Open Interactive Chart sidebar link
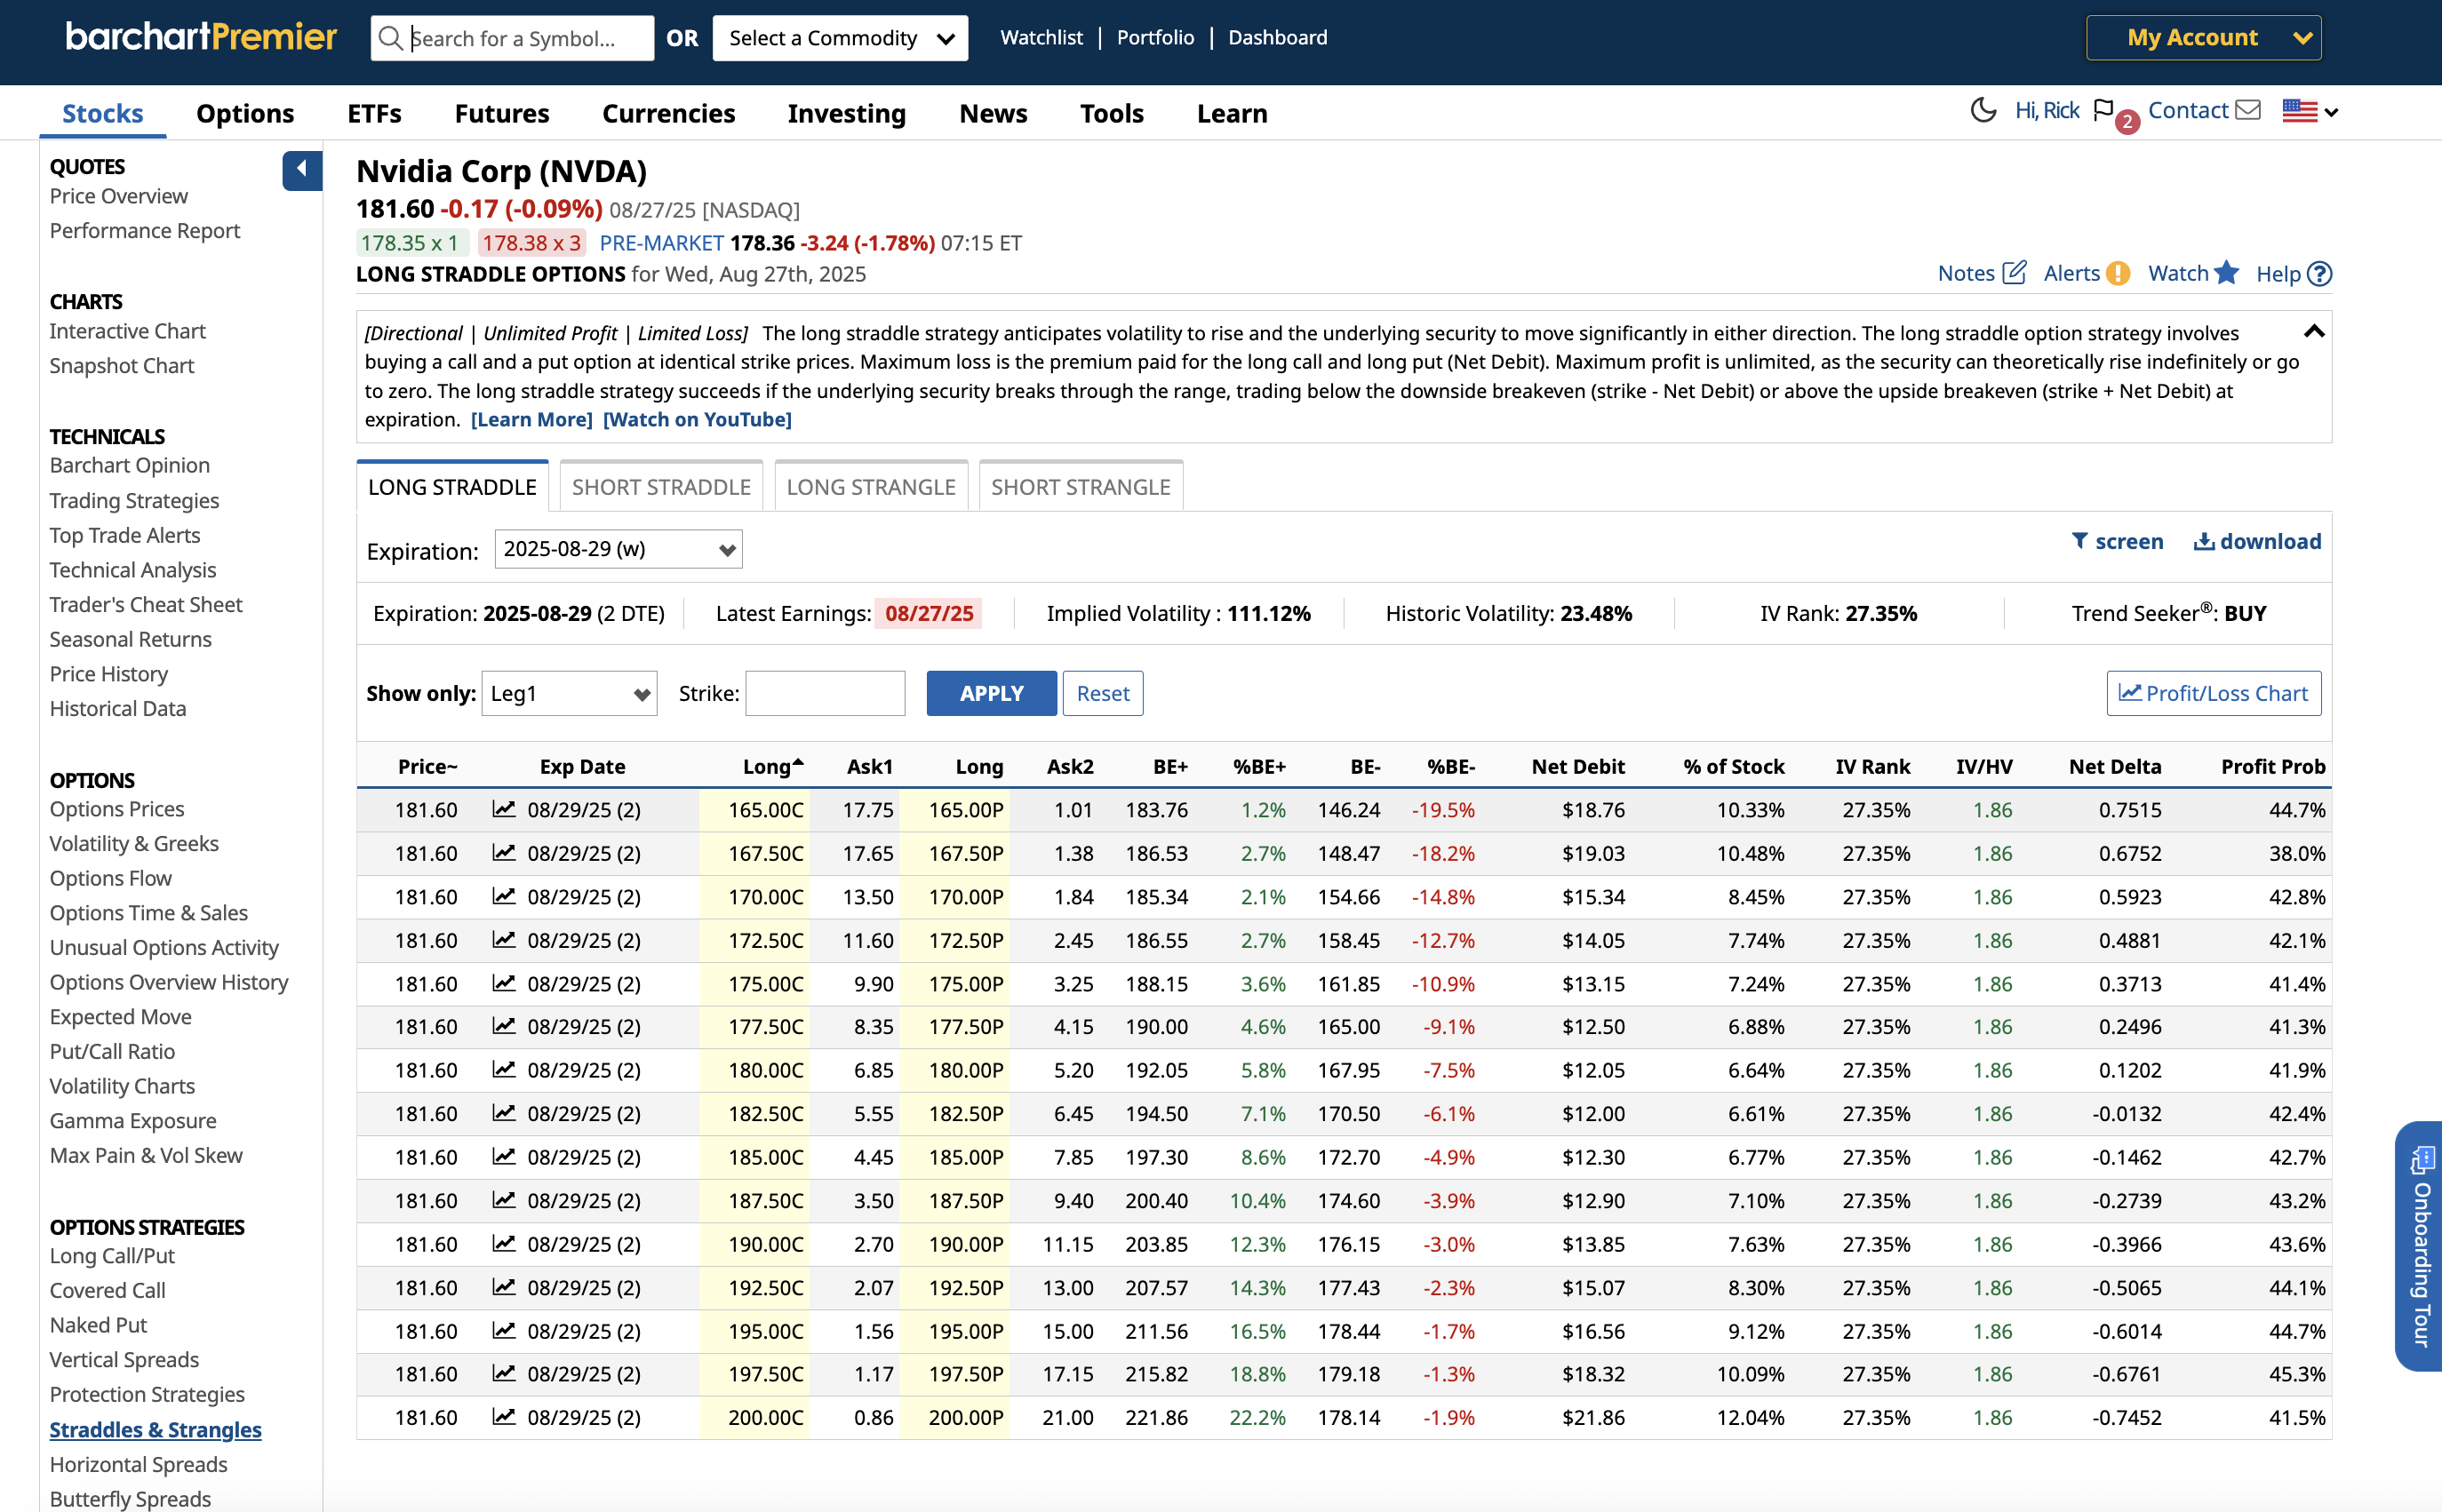Screen dimensions: 2442x1512 [x=127, y=330]
